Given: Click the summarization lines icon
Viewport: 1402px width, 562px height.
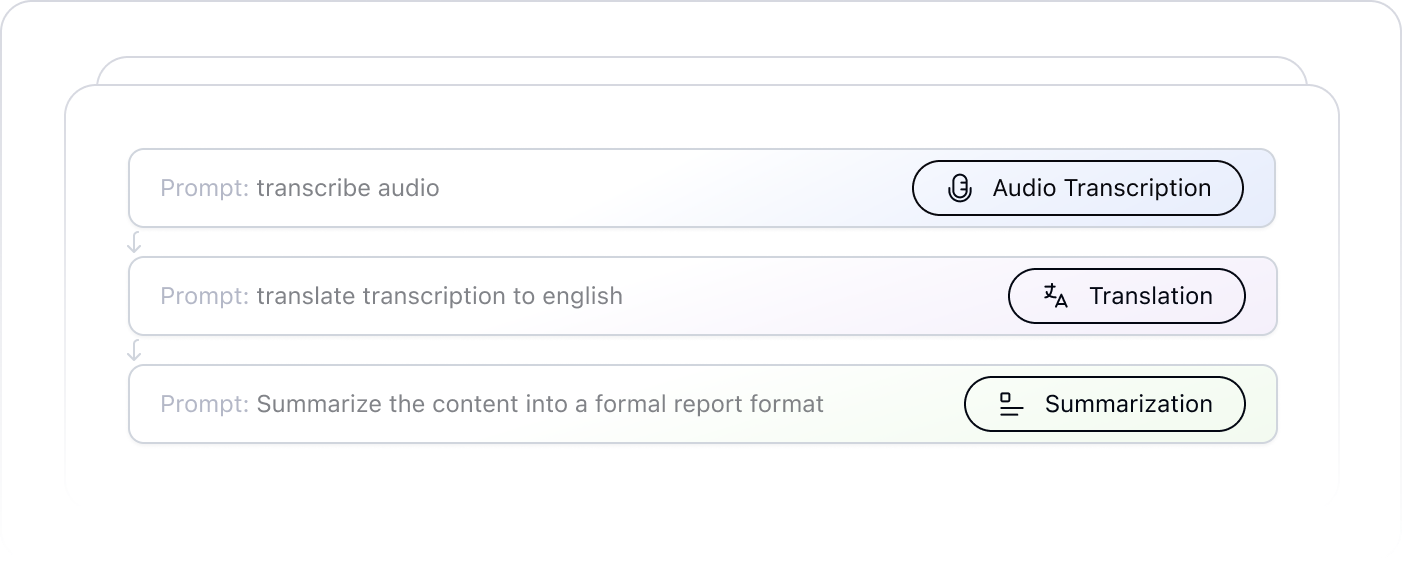Looking at the screenshot, I should [1012, 404].
